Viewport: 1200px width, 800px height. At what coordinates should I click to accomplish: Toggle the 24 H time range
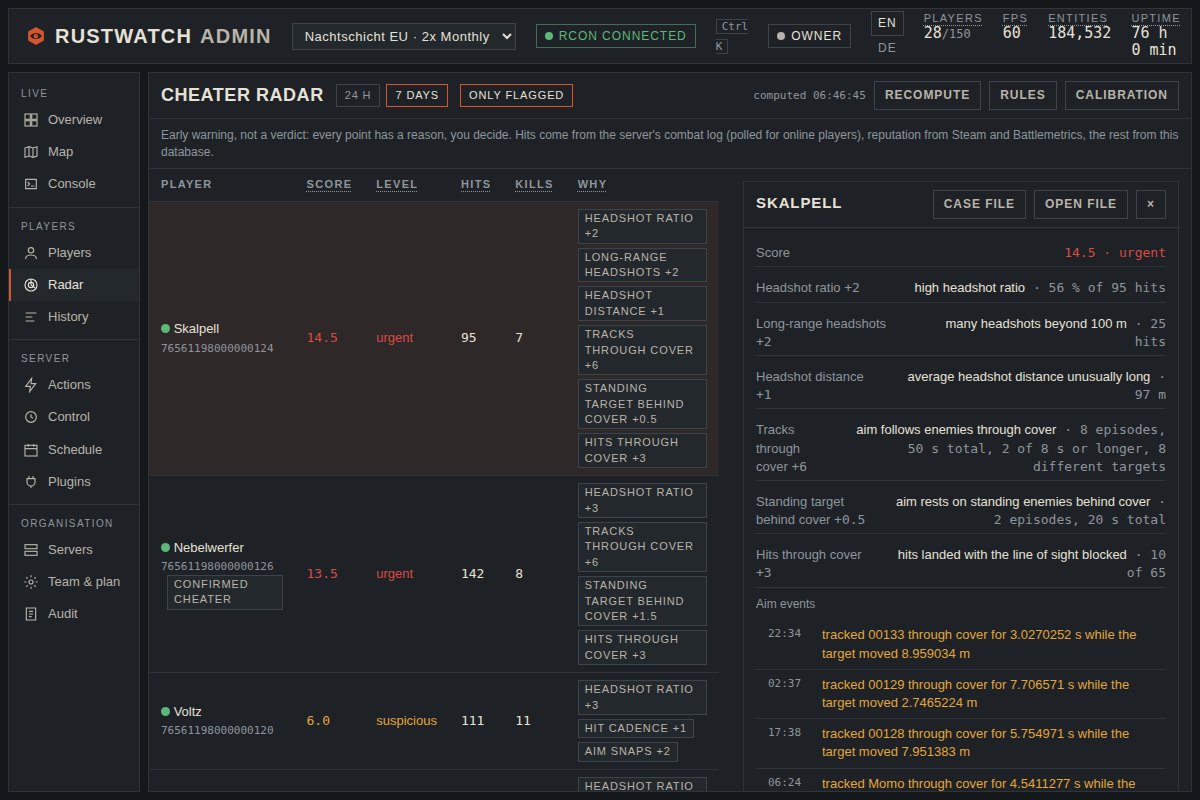point(357,96)
